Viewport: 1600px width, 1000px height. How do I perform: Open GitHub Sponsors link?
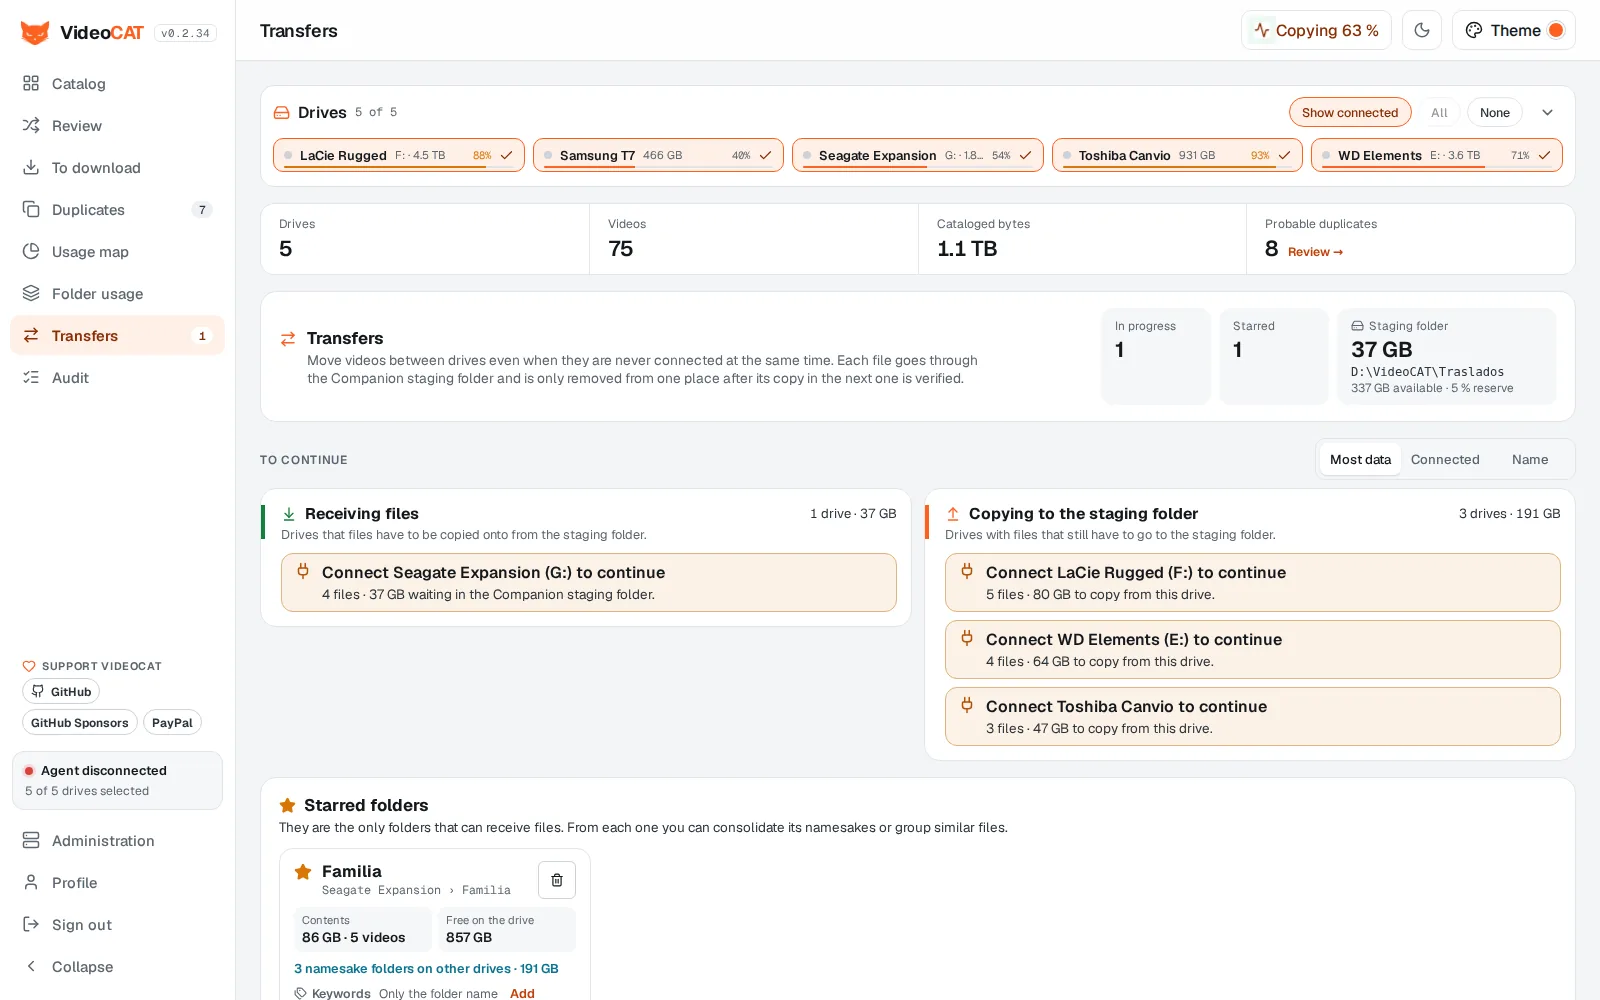point(79,722)
